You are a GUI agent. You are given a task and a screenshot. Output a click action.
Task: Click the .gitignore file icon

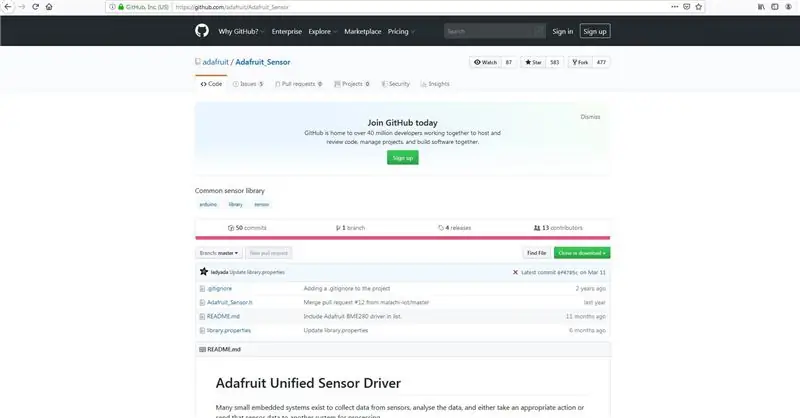pos(202,288)
